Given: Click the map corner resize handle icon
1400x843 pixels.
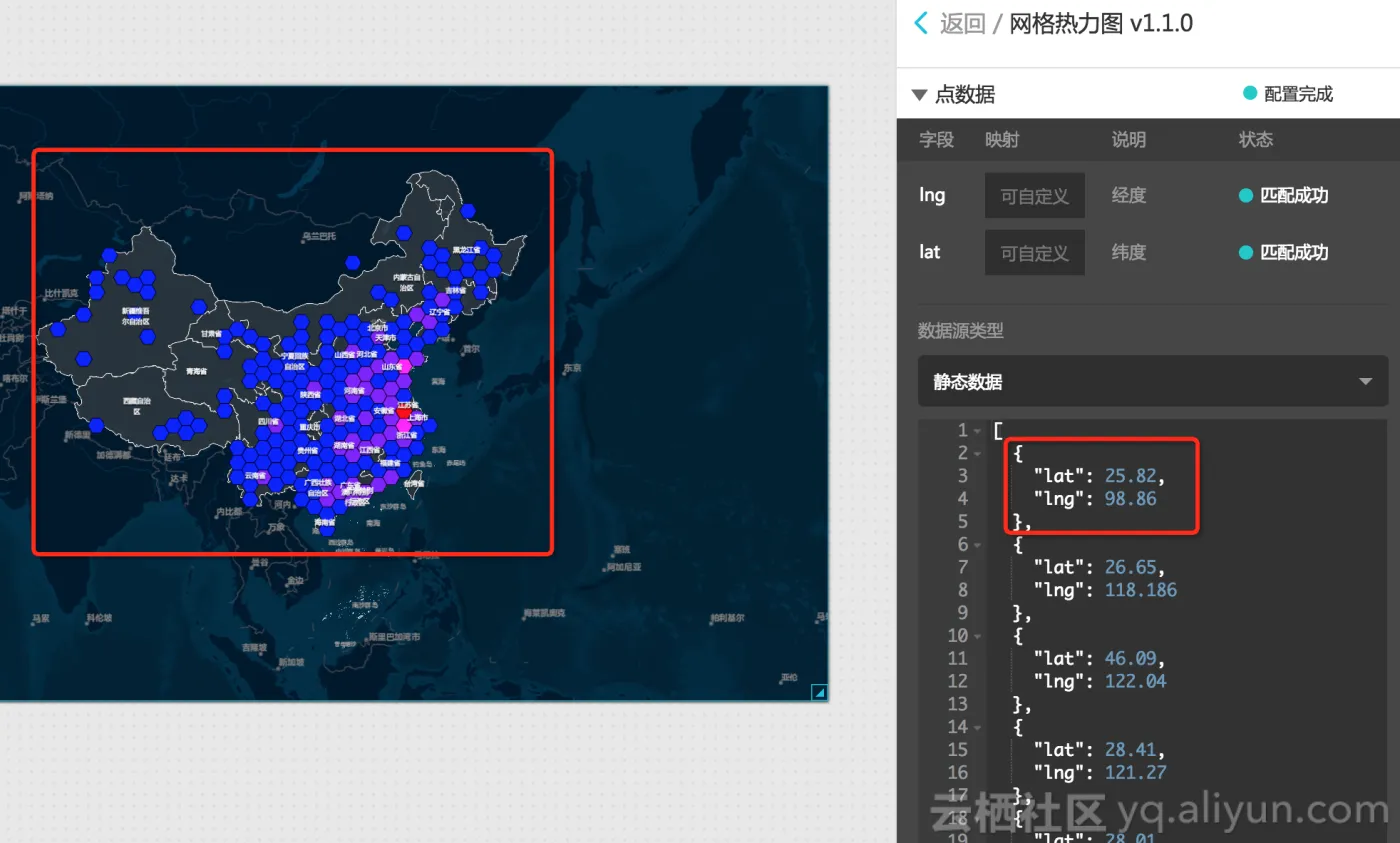Looking at the screenshot, I should [819, 691].
